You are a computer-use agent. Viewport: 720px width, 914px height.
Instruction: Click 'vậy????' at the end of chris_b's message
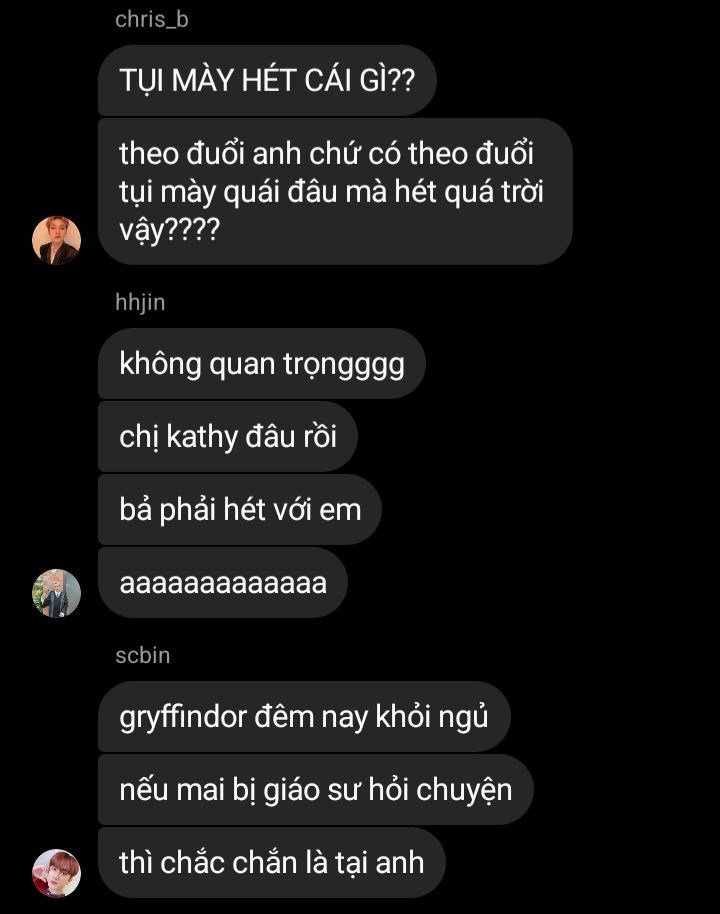pyautogui.click(x=169, y=229)
